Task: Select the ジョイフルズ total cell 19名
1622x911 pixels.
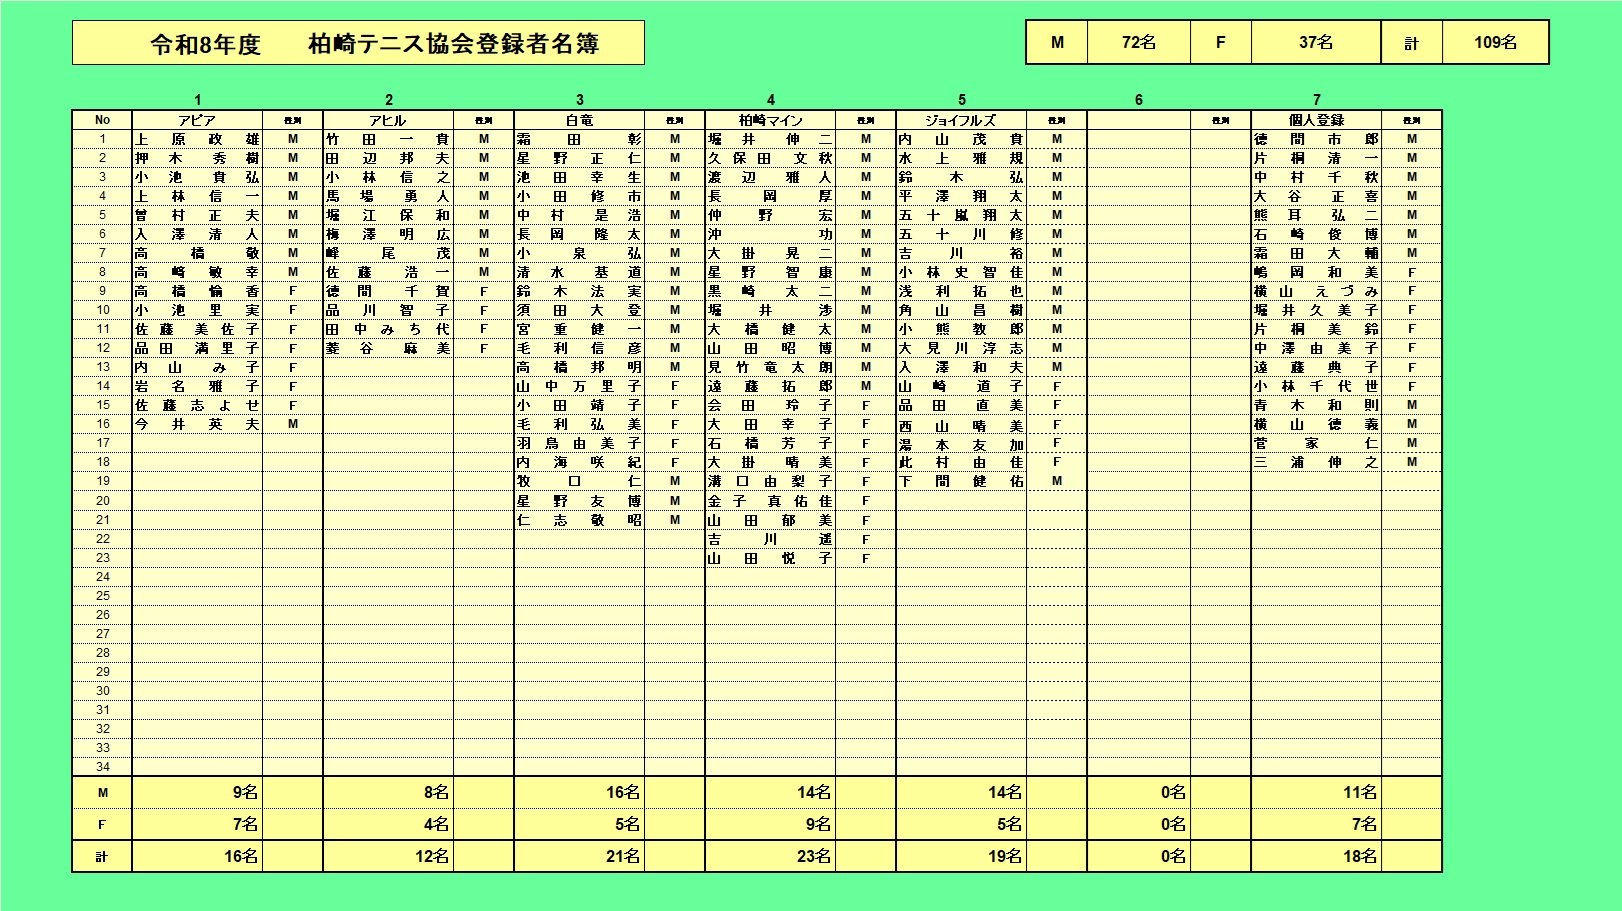Action: [x=961, y=856]
